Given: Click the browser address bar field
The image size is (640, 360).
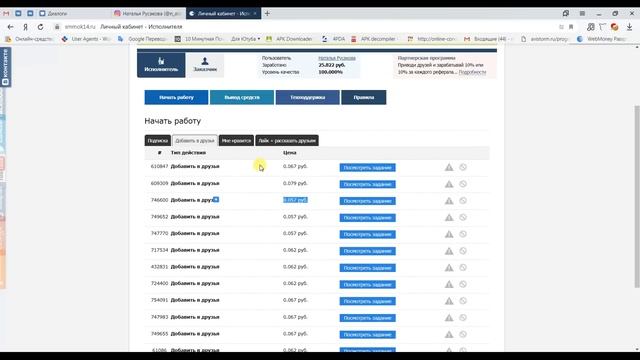Looking at the screenshot, I should [306, 27].
